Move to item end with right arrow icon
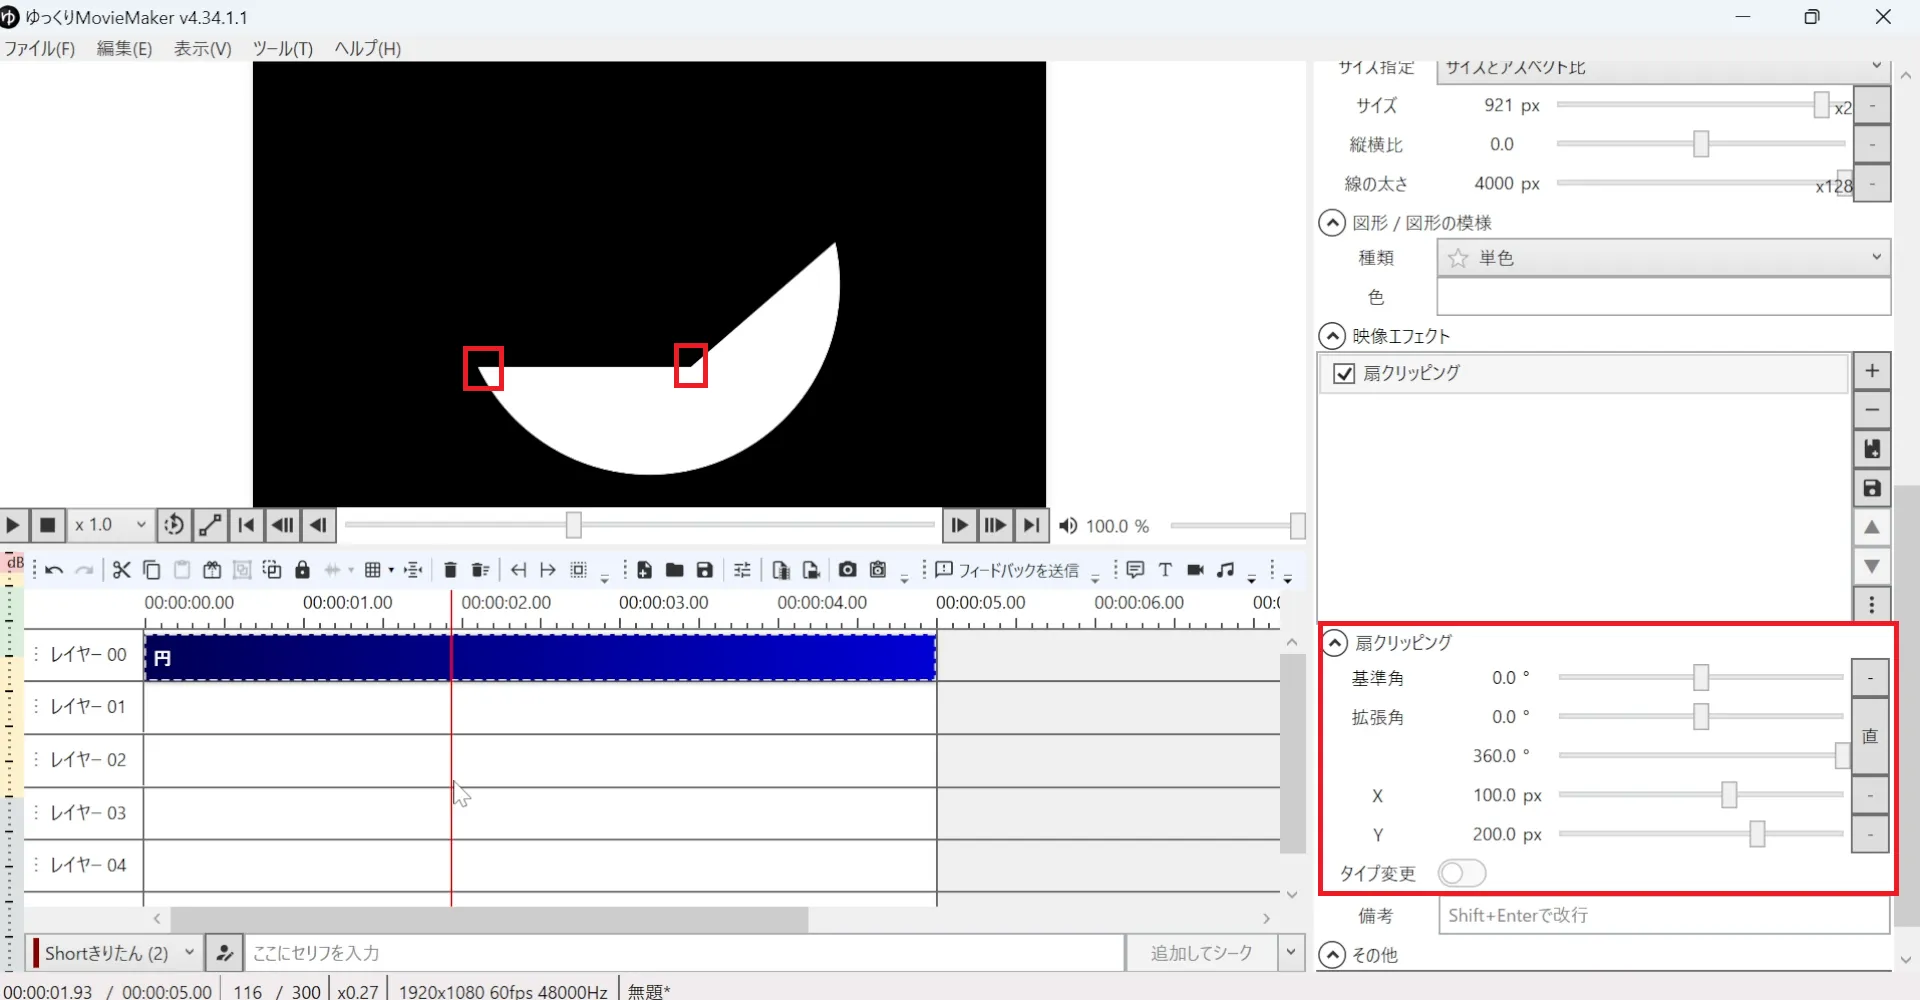Viewport: 1920px width, 1000px height. click(x=548, y=570)
